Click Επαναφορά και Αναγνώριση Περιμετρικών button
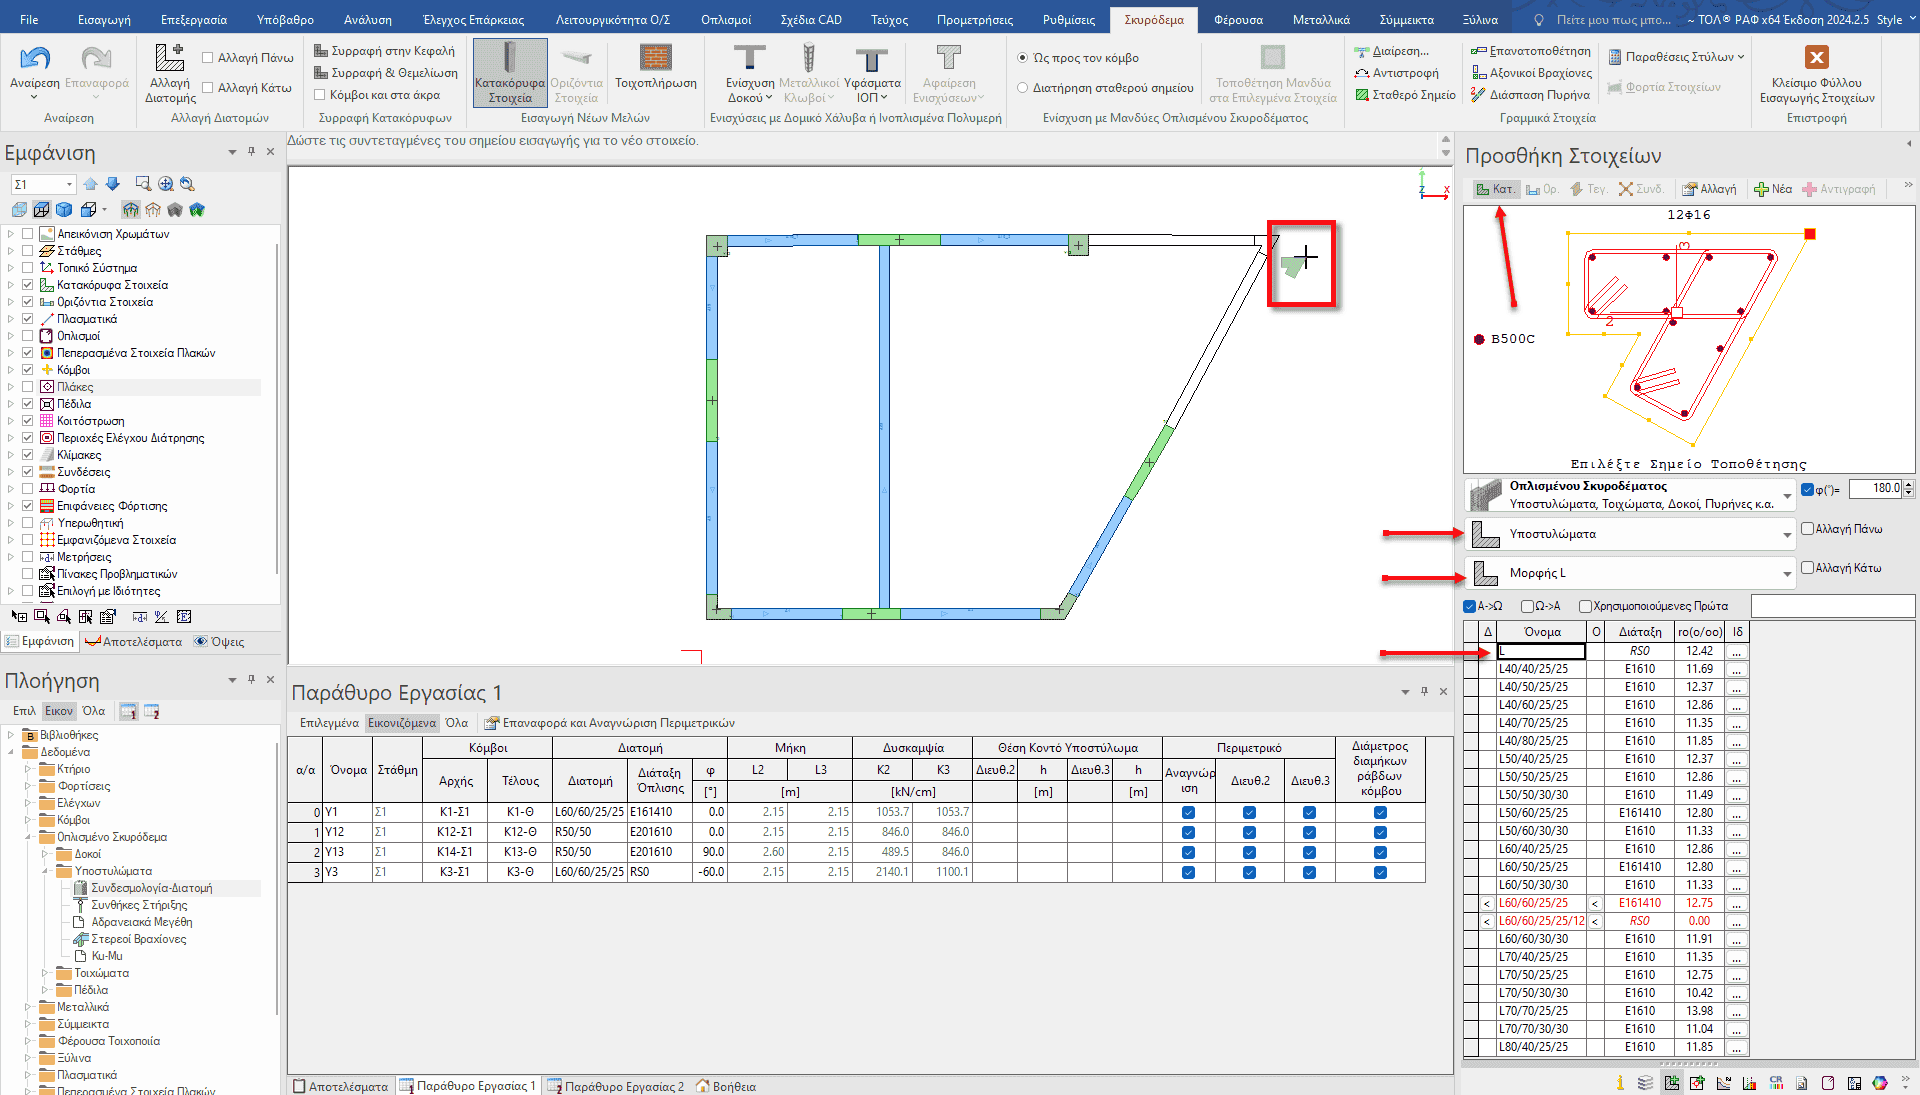This screenshot has width=1920, height=1095. click(610, 723)
